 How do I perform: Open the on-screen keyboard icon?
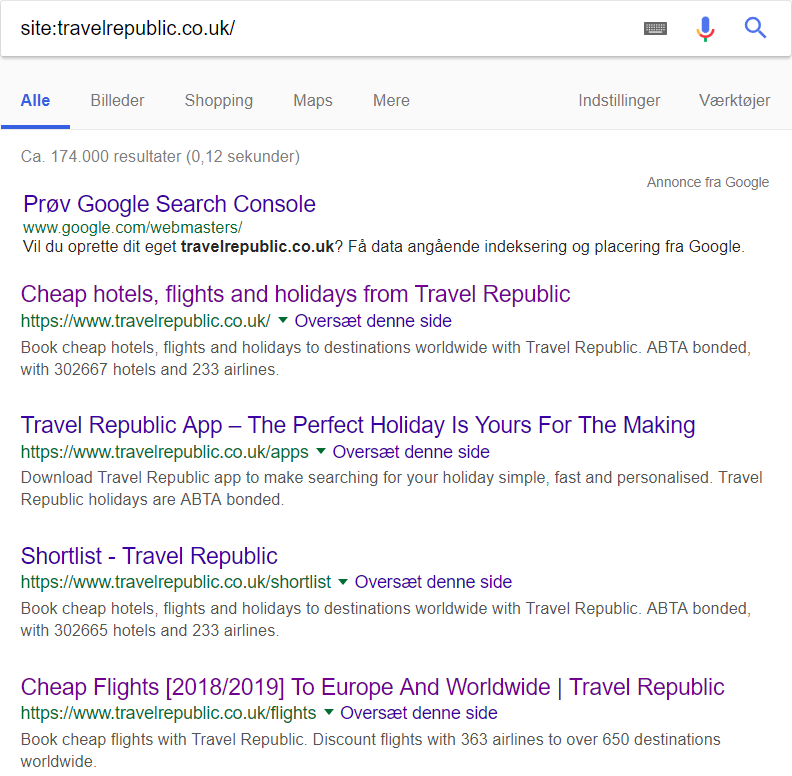pyautogui.click(x=655, y=29)
